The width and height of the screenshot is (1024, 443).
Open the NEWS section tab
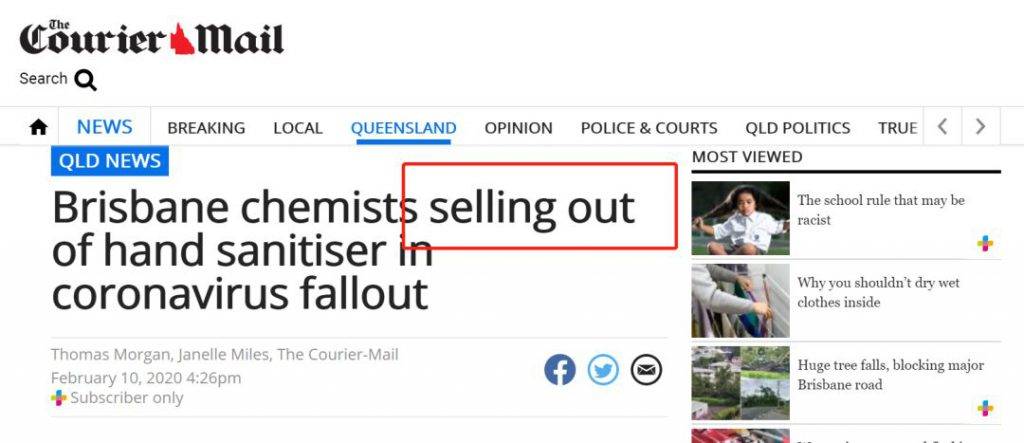(x=104, y=127)
